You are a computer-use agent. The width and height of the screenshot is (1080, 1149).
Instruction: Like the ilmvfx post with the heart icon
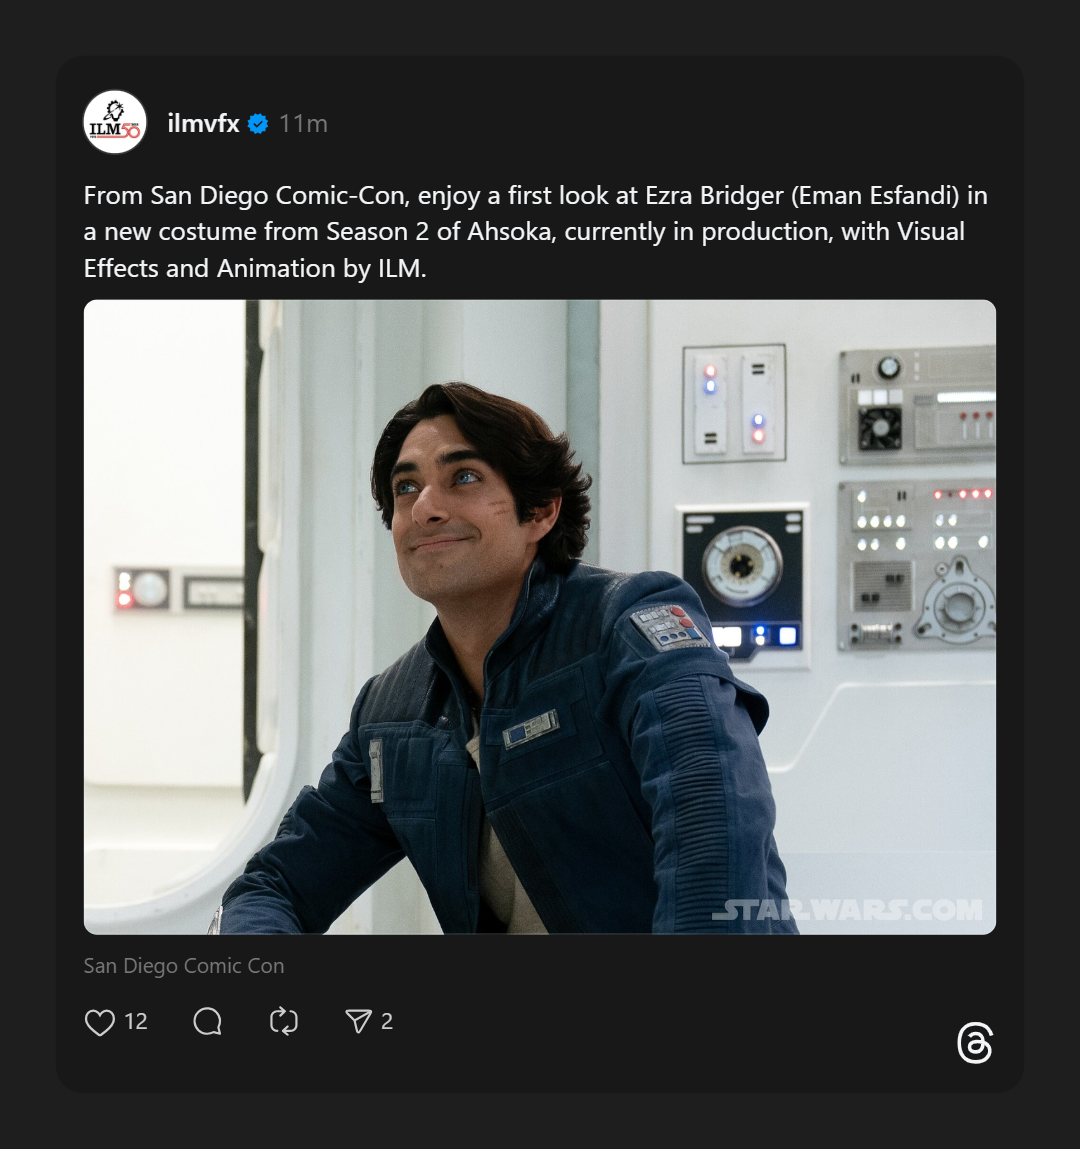click(x=100, y=1022)
